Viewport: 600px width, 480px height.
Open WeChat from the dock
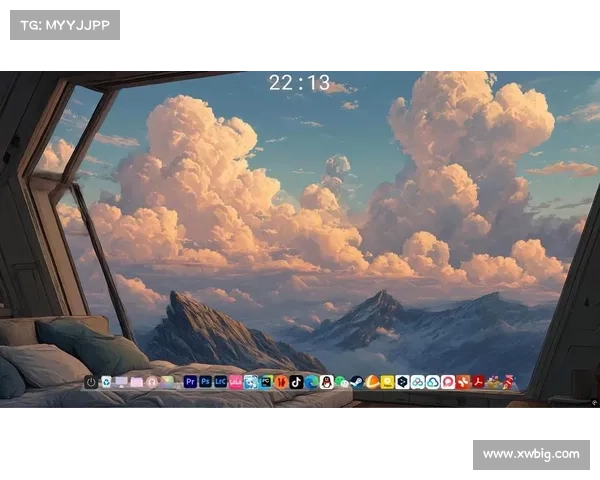click(x=341, y=381)
